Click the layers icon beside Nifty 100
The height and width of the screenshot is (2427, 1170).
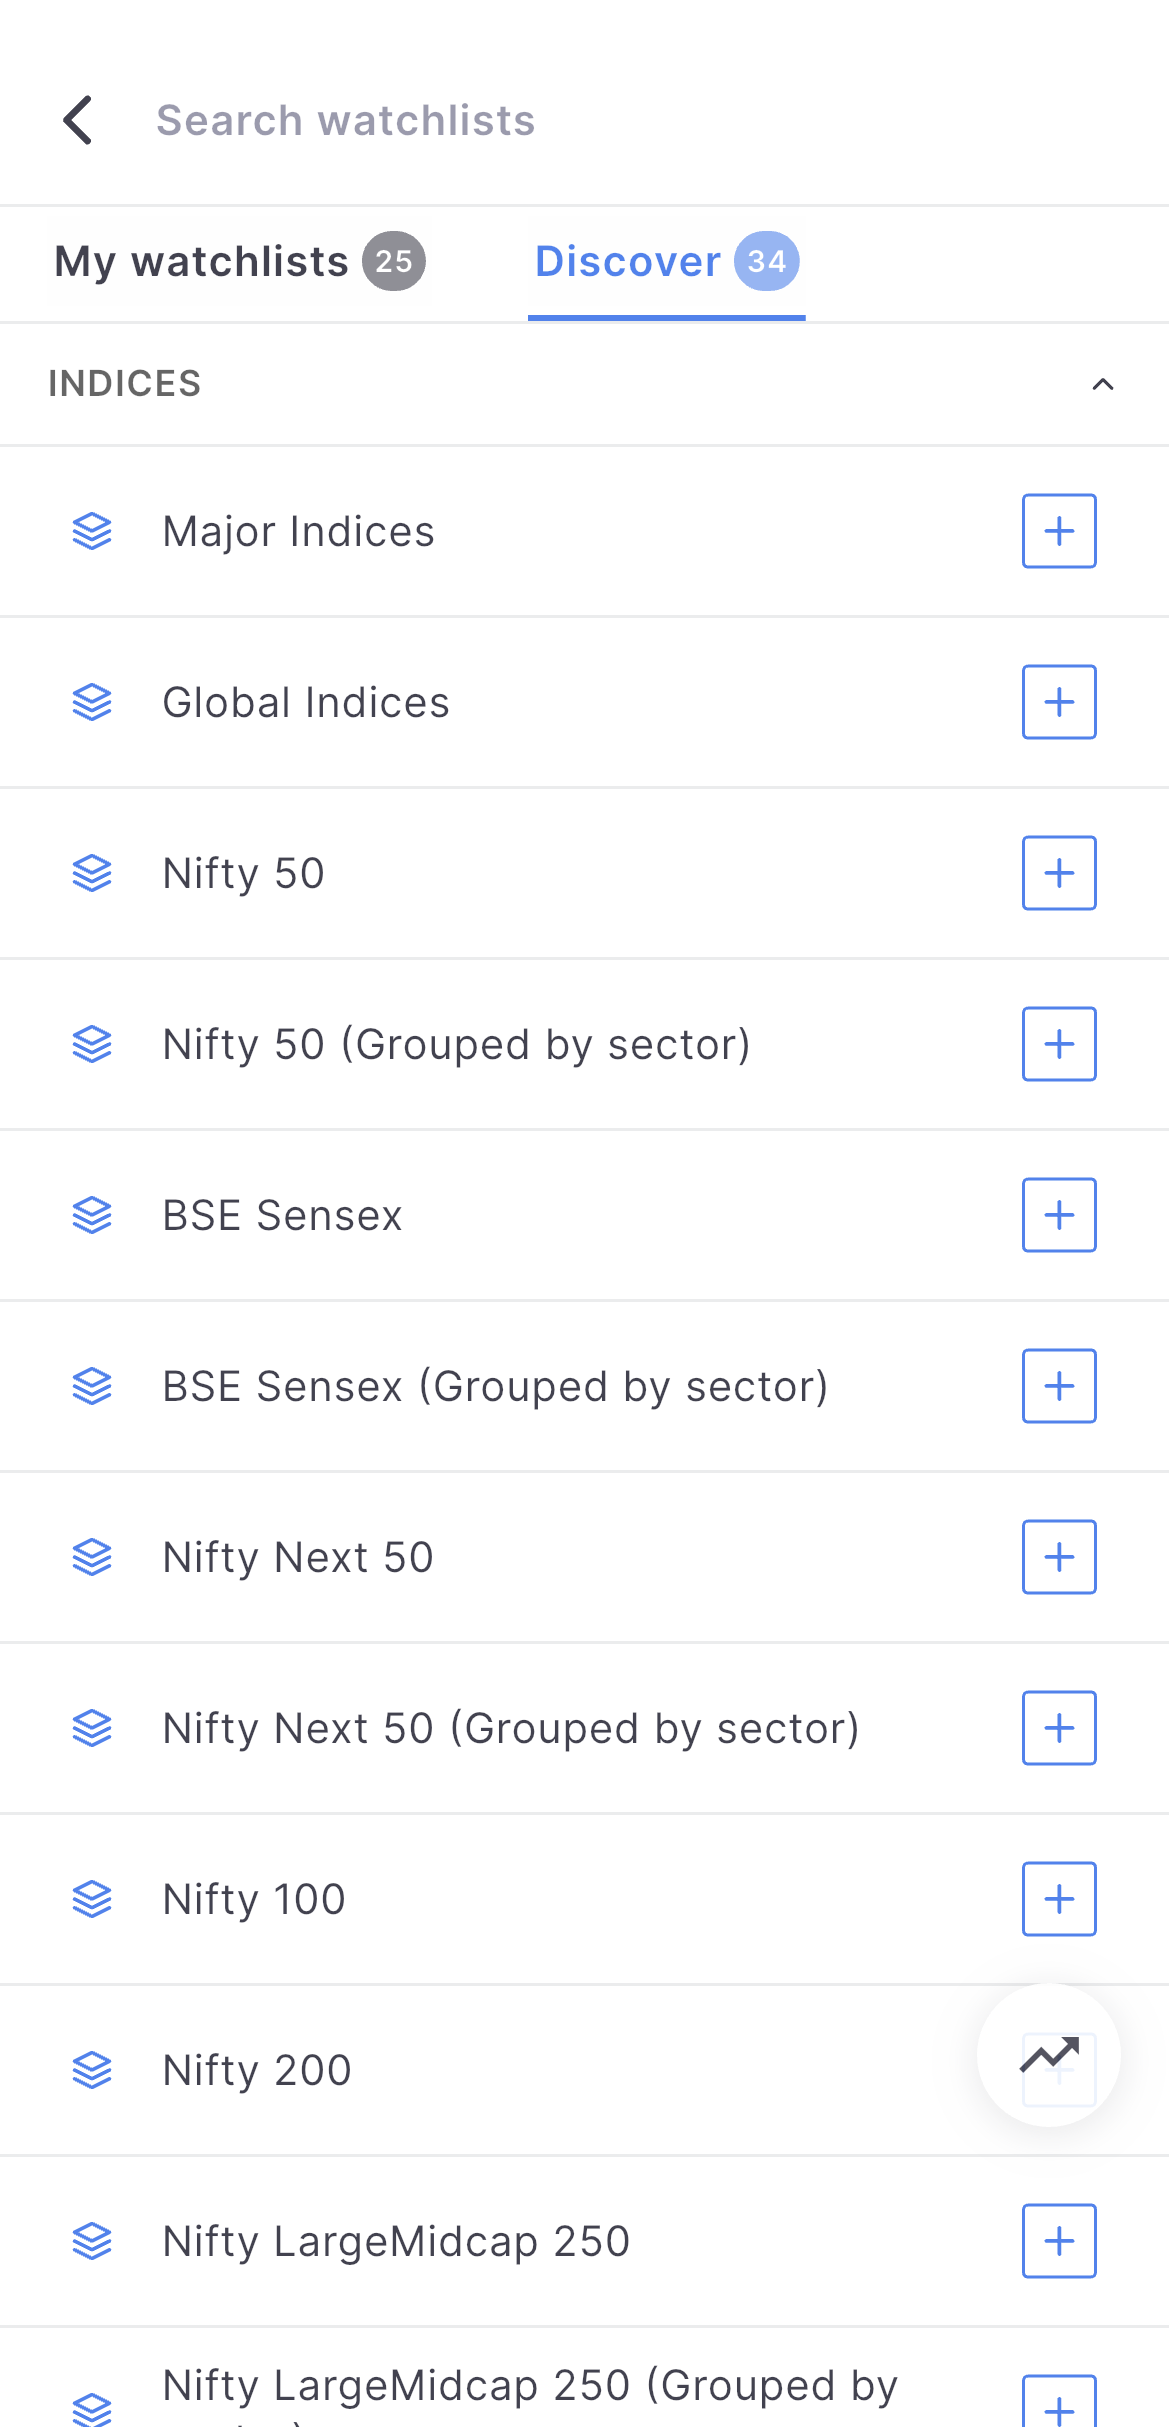click(92, 1899)
